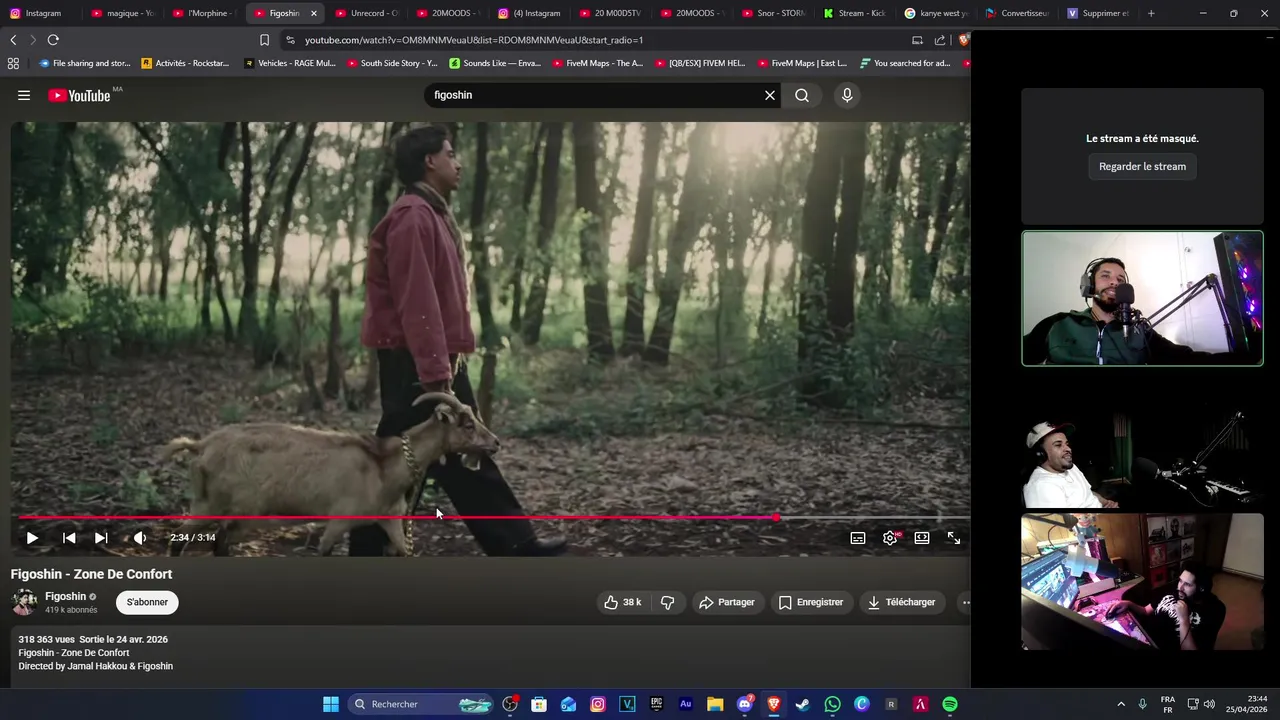1280x720 pixels.
Task: Open Figoshin channel name link
Action: coord(66,596)
